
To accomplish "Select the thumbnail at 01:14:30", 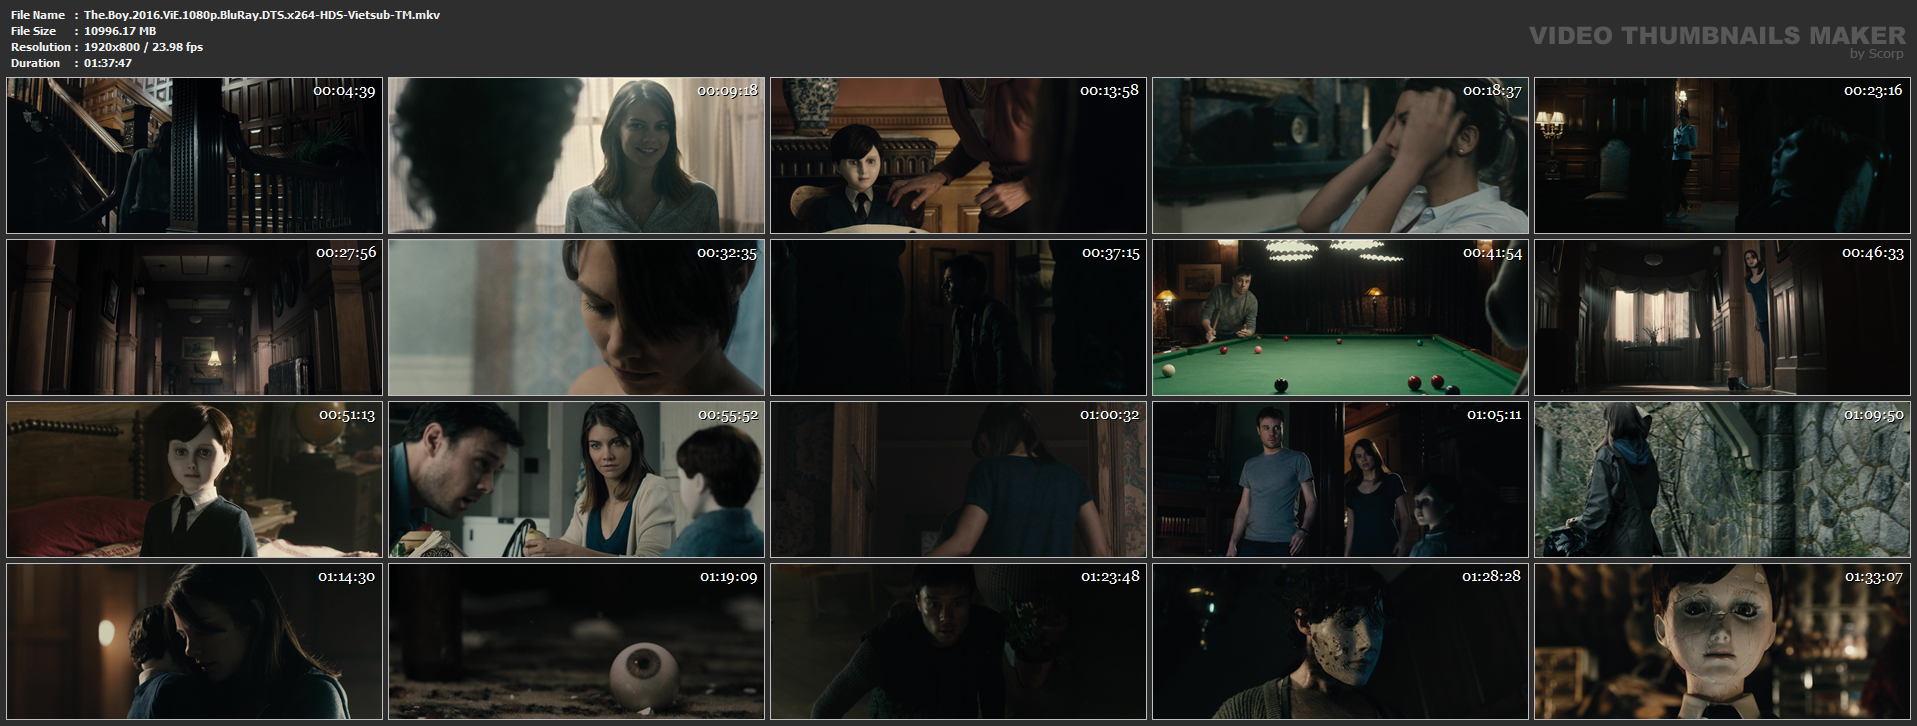I will [194, 642].
